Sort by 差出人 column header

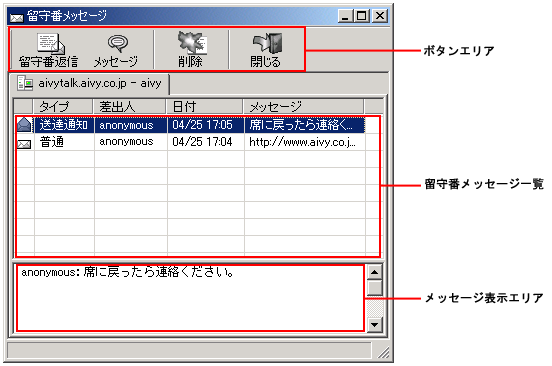pos(129,106)
